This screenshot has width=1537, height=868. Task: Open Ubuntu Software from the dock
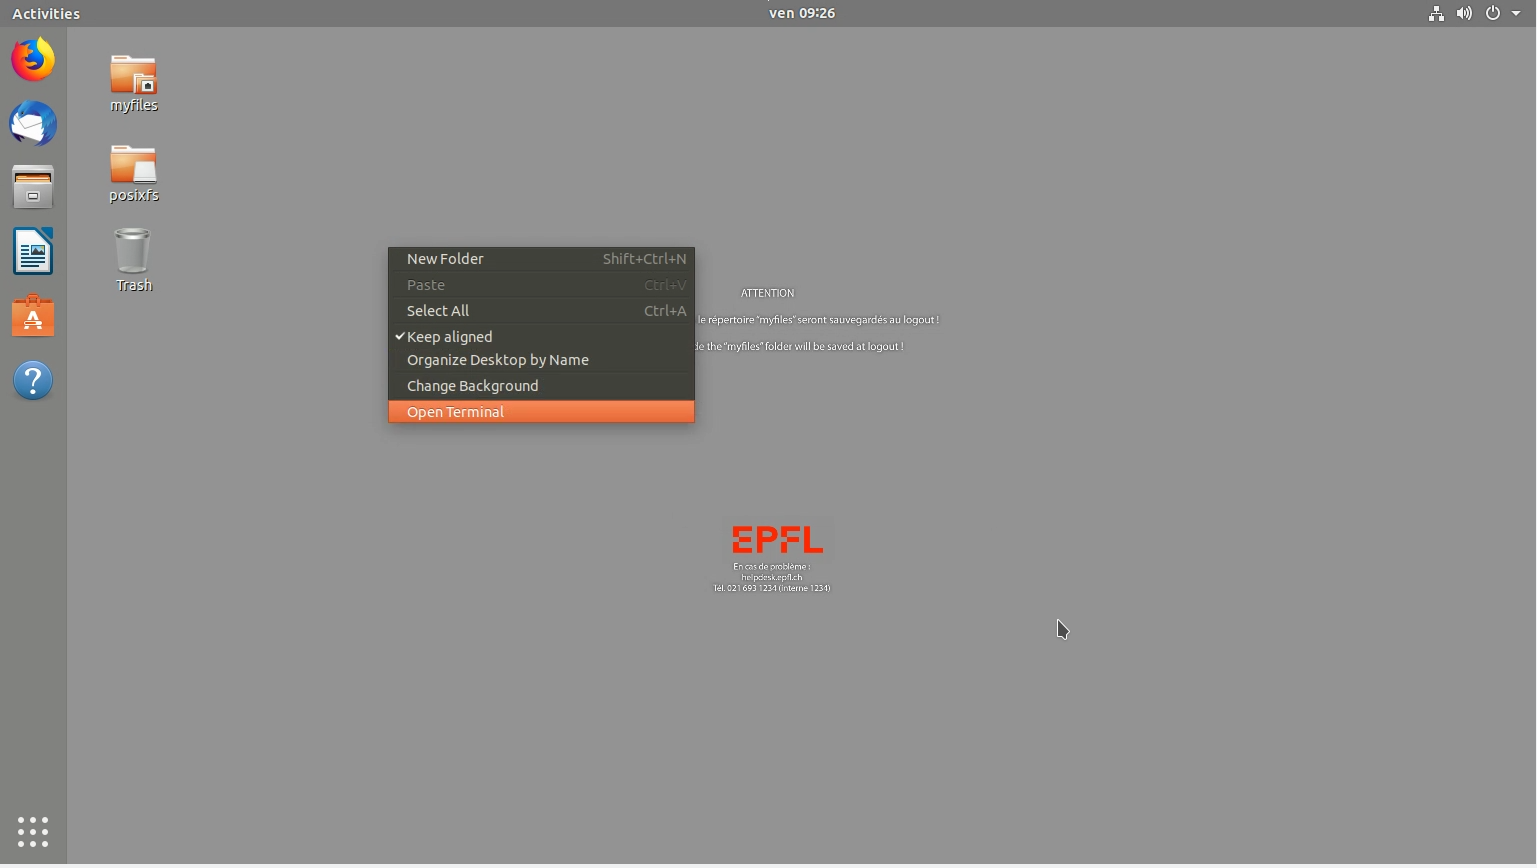point(33,316)
